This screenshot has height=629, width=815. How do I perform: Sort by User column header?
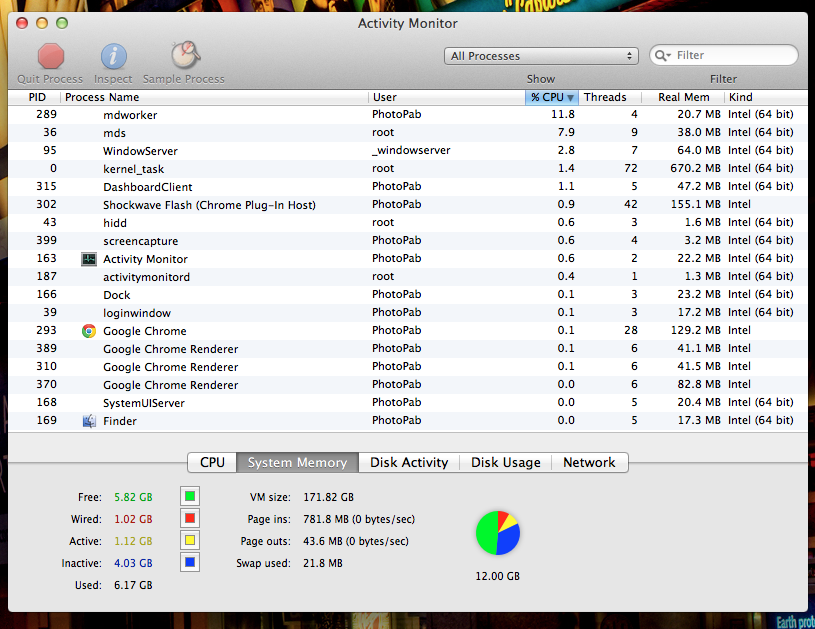pyautogui.click(x=447, y=97)
